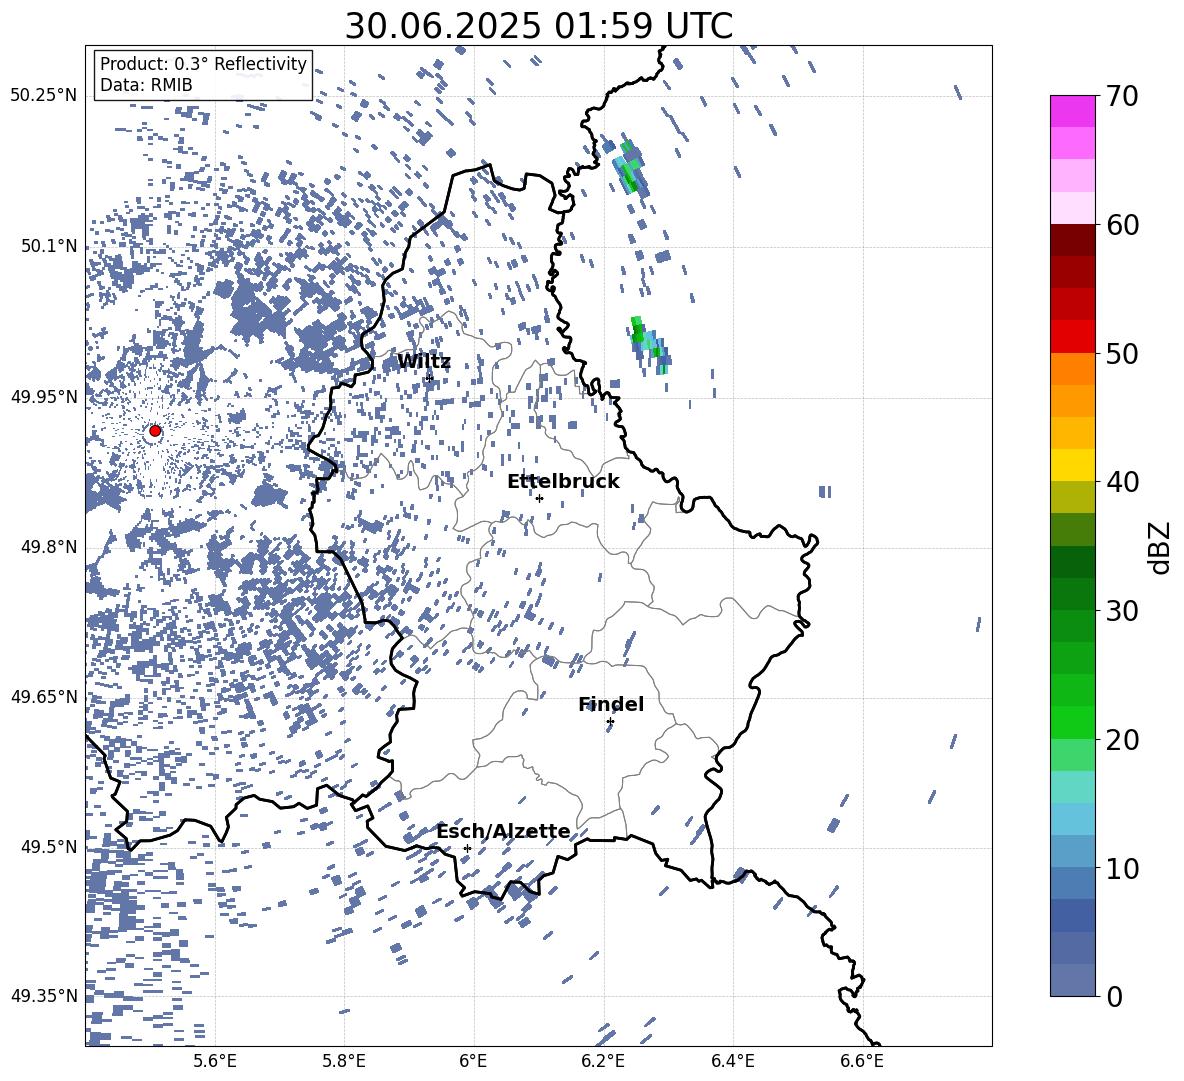Click colorbar tick label 0
The height and width of the screenshot is (1081, 1184).
1114,996
